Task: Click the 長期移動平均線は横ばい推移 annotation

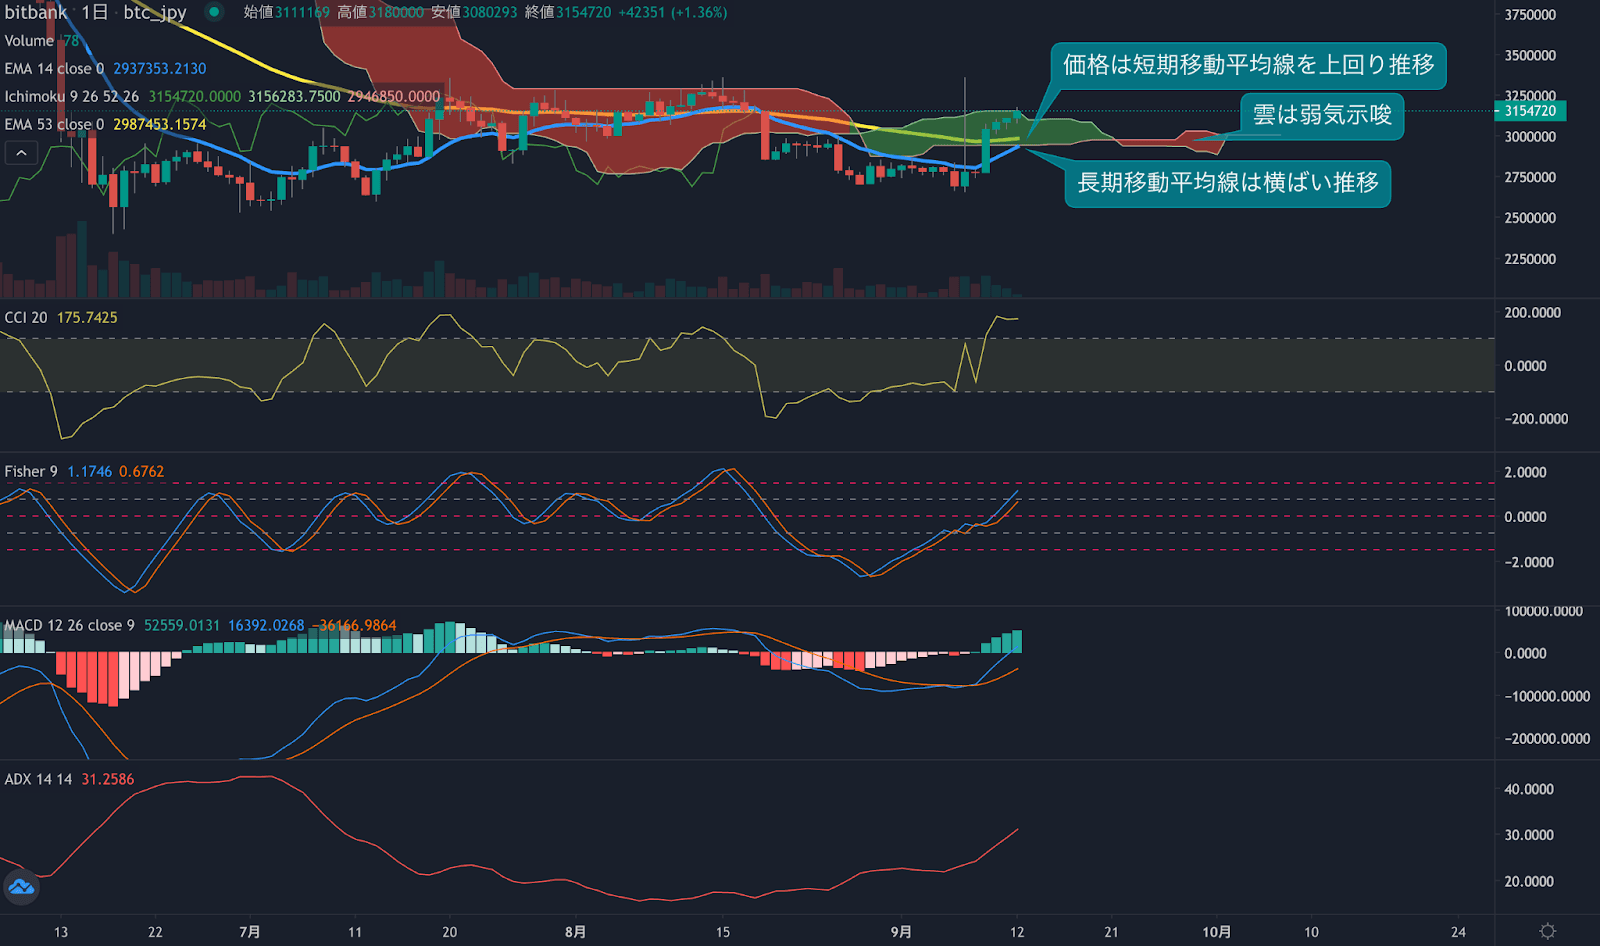Action: pos(1227,184)
